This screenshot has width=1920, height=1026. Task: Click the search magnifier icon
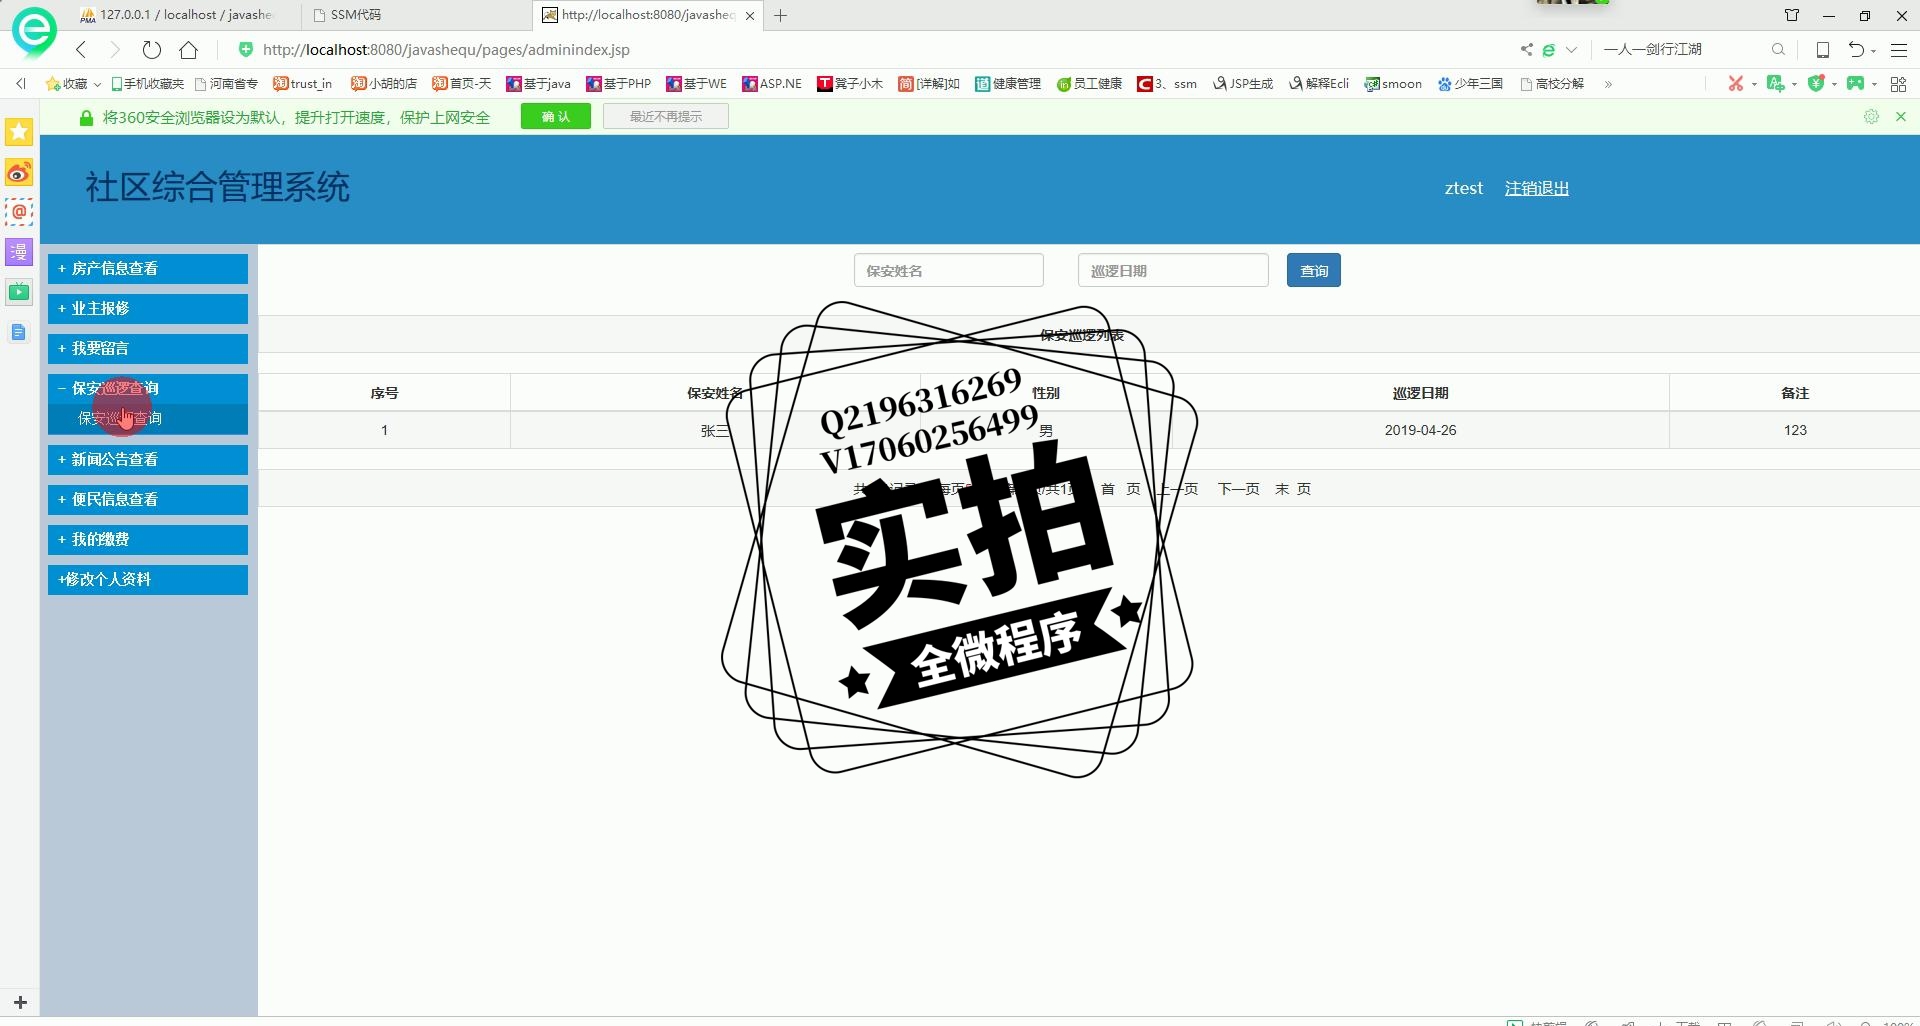tap(1778, 49)
